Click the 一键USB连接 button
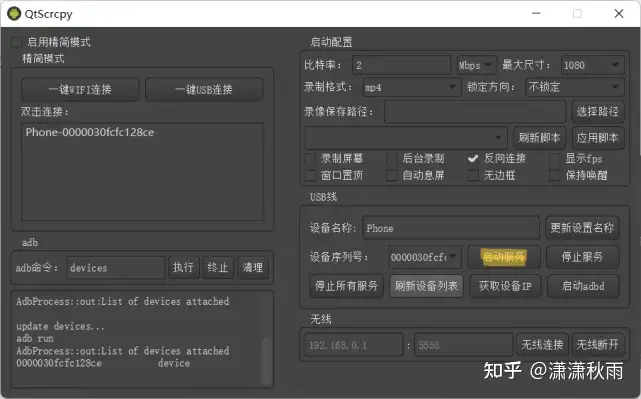This screenshot has width=641, height=399. pyautogui.click(x=204, y=90)
